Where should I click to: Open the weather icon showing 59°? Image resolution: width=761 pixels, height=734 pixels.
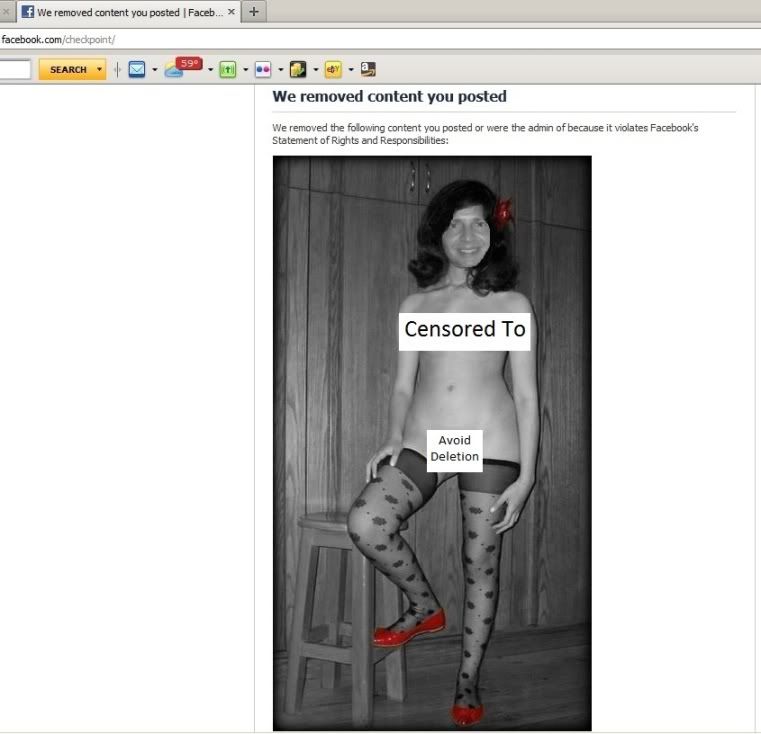click(x=183, y=67)
